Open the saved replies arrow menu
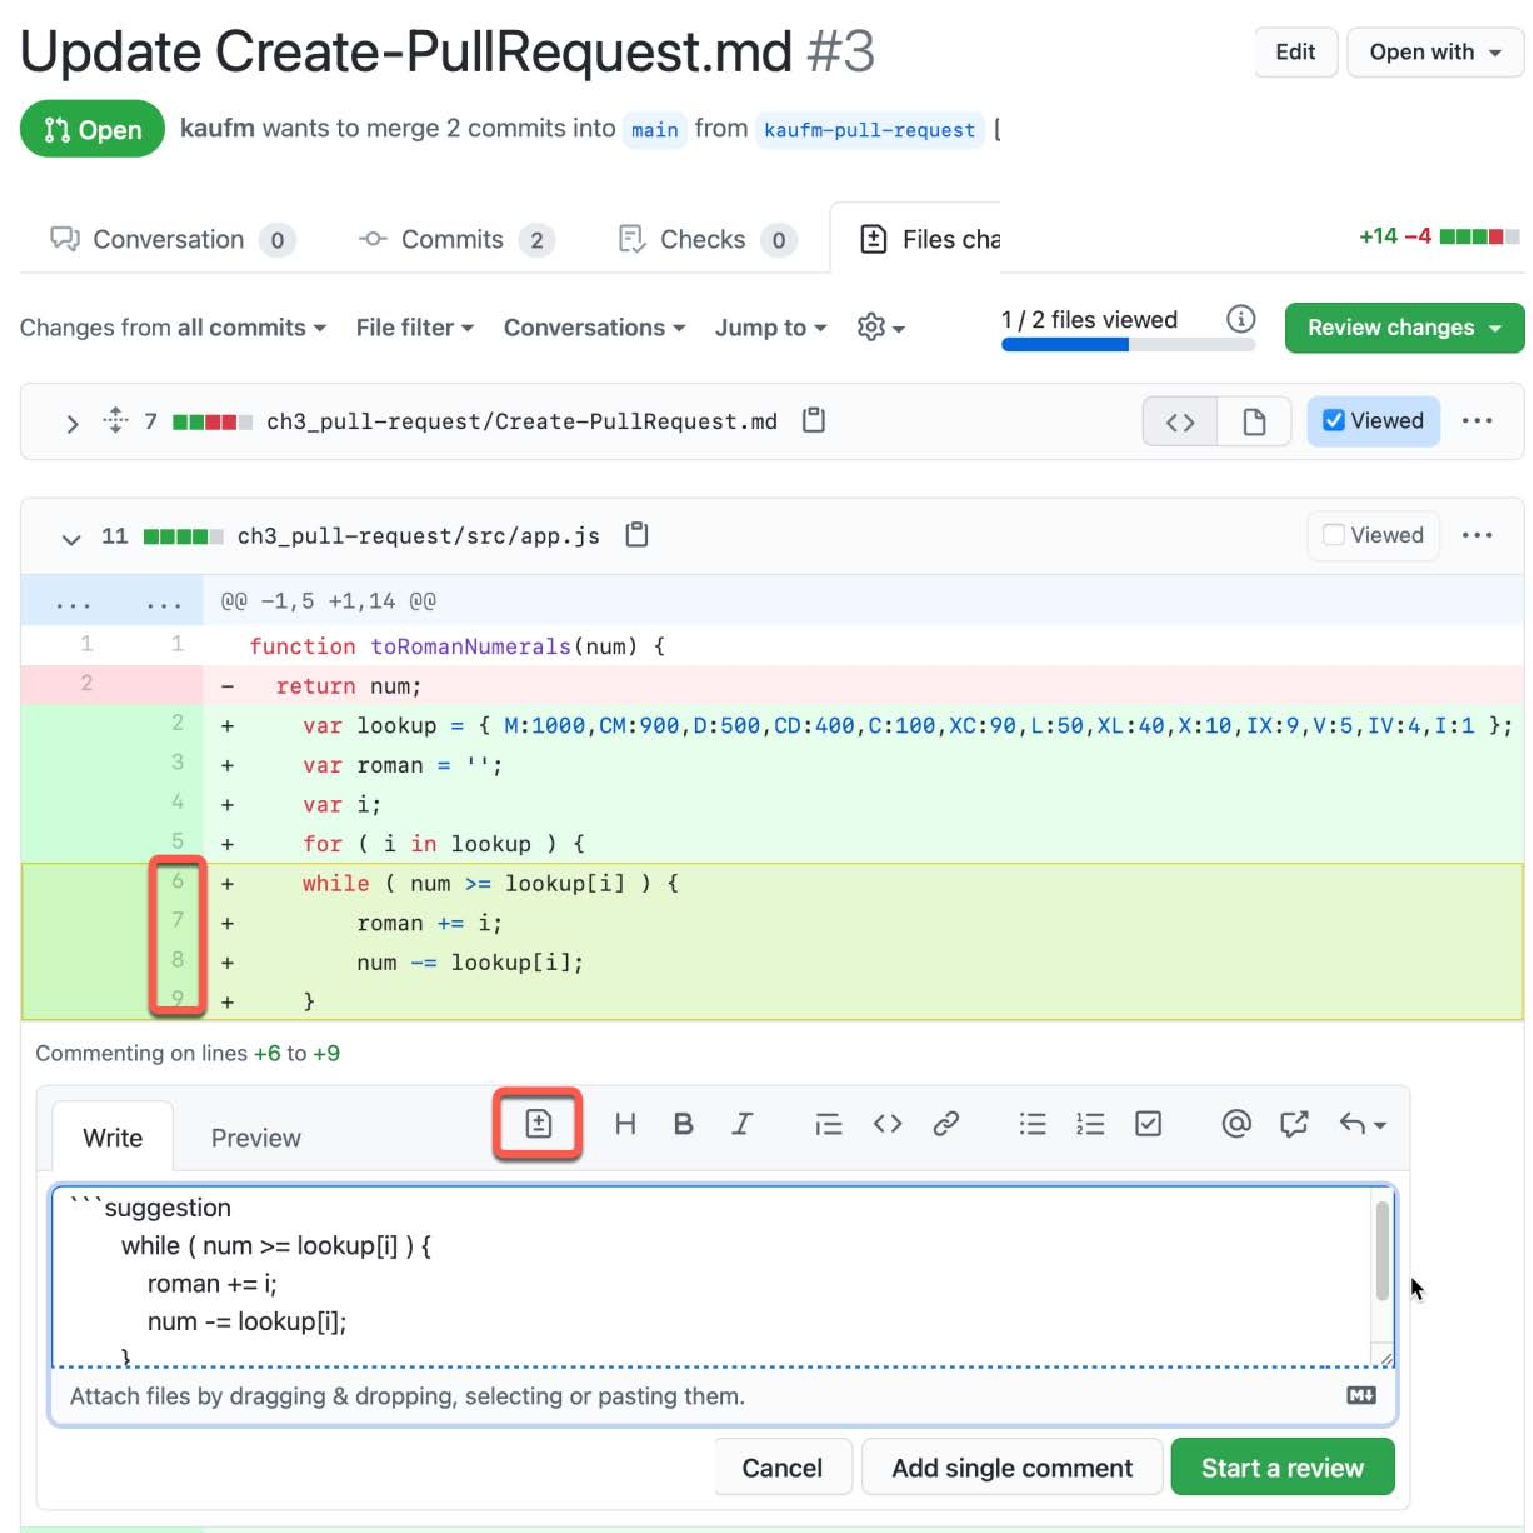The image size is (1533, 1533). point(1362,1124)
